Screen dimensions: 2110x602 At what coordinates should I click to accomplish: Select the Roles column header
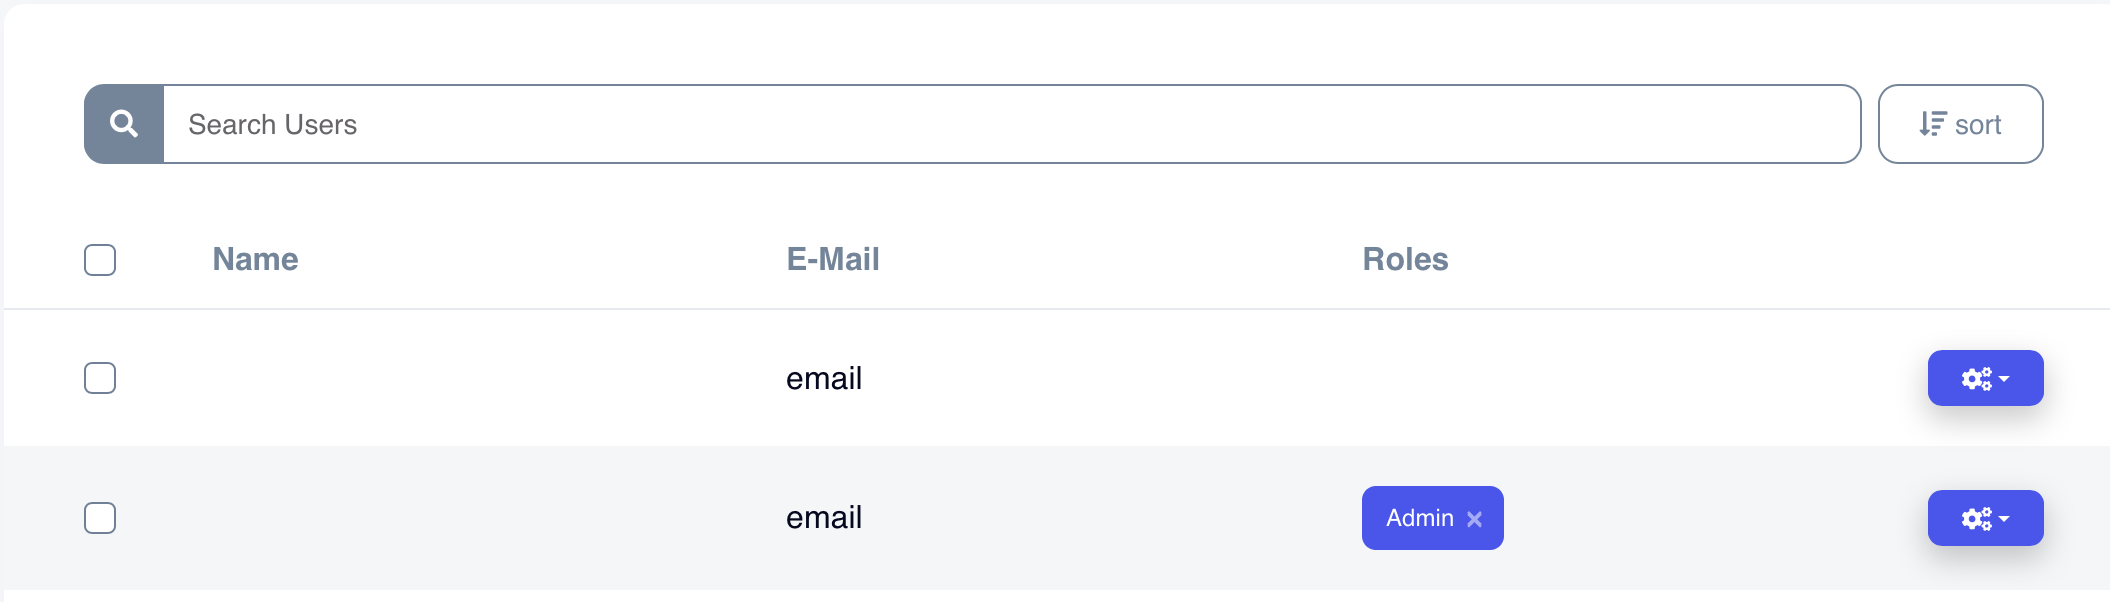click(x=1404, y=259)
